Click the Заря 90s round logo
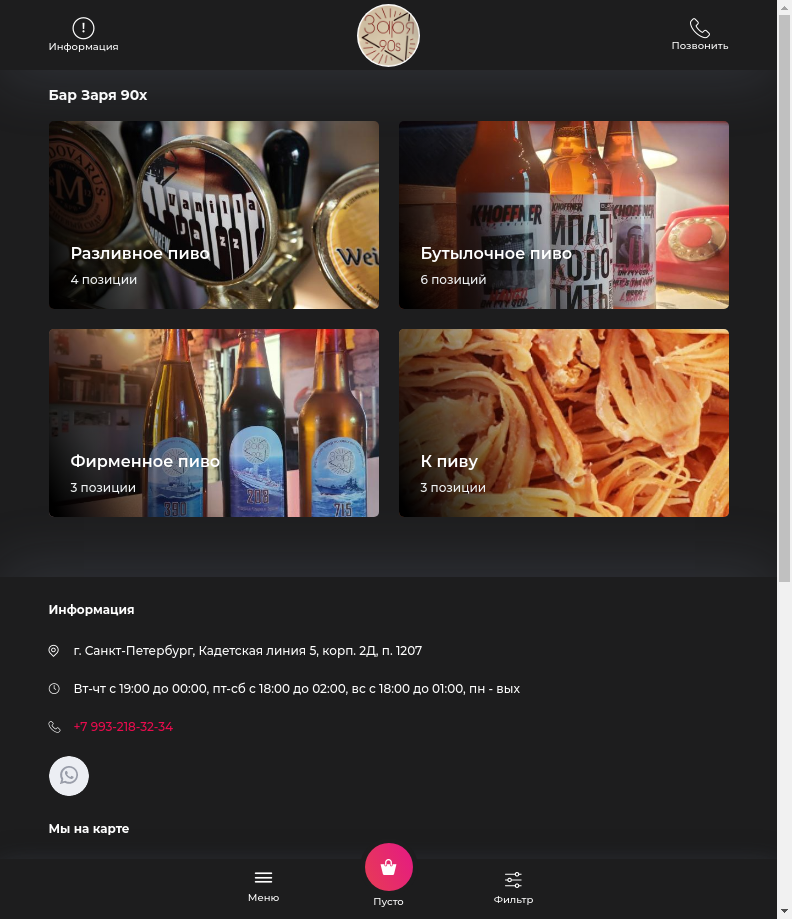This screenshot has width=792, height=919. 388,35
